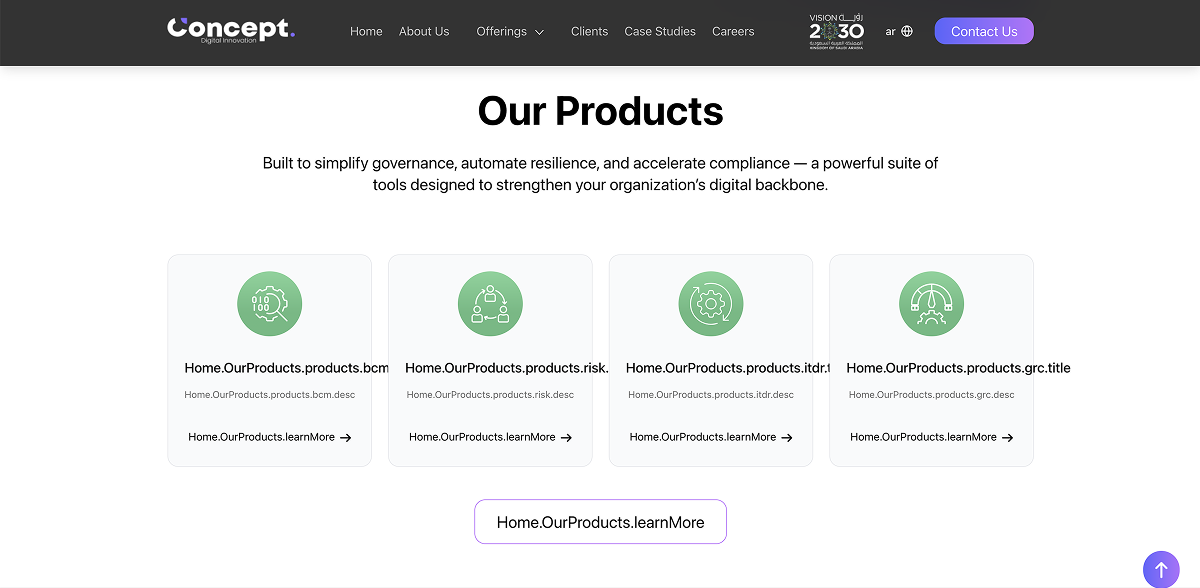Switch language to Arabic via ar

point(890,31)
